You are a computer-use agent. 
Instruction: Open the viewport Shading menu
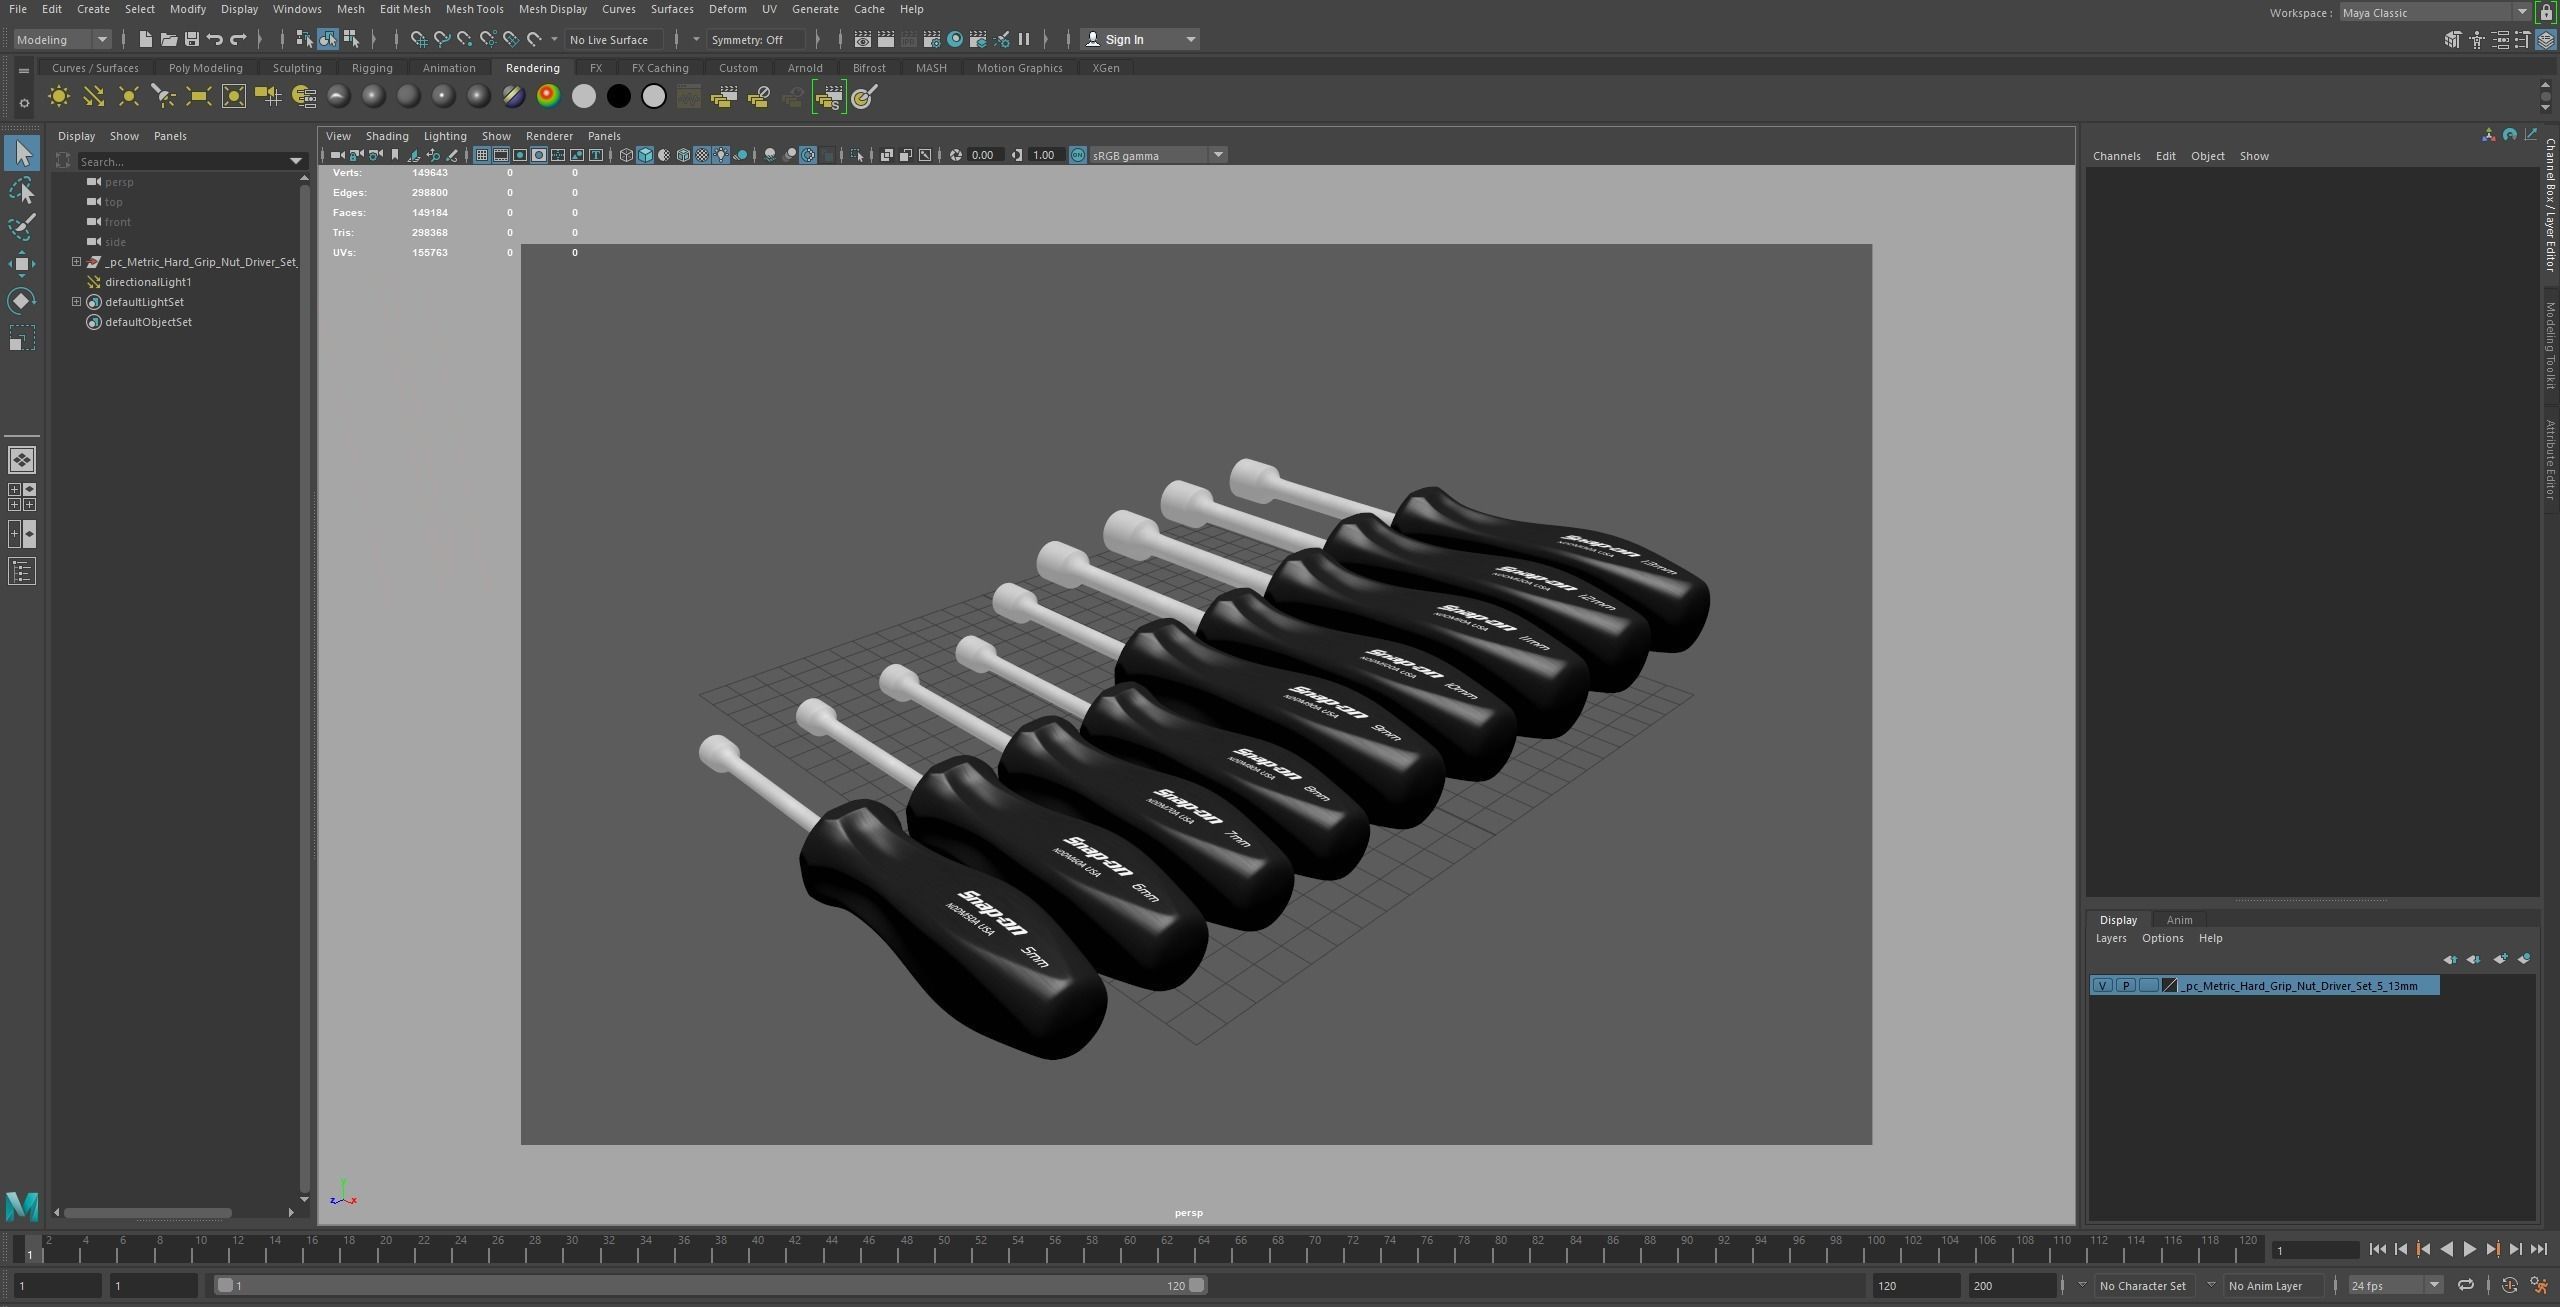(x=386, y=136)
